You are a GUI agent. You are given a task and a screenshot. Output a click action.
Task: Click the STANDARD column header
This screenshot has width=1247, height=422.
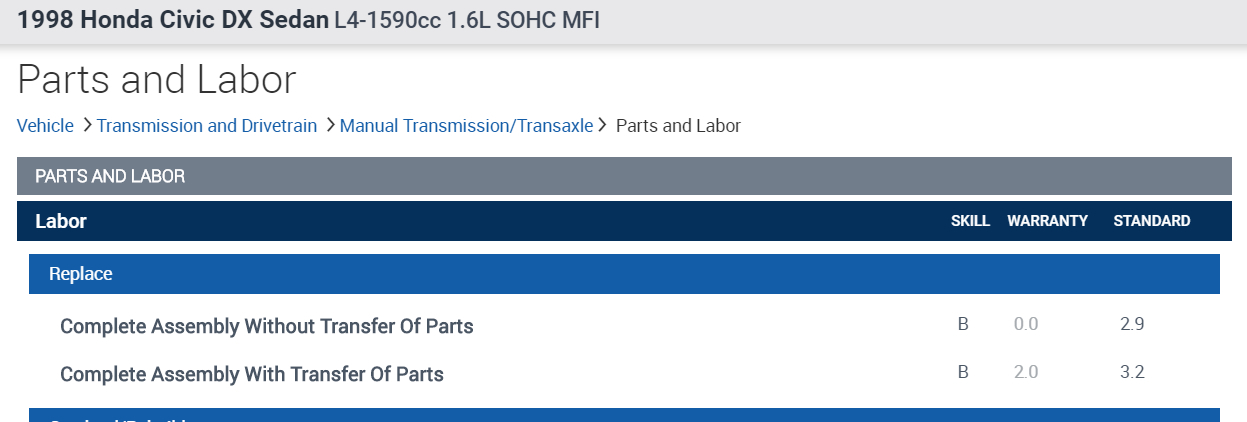pyautogui.click(x=1152, y=221)
